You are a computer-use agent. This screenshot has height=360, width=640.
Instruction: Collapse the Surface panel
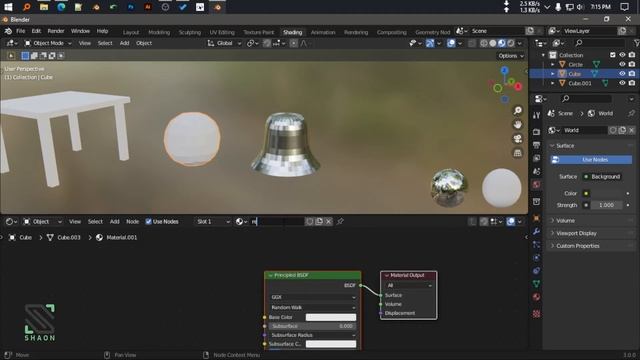[x=564, y=146]
